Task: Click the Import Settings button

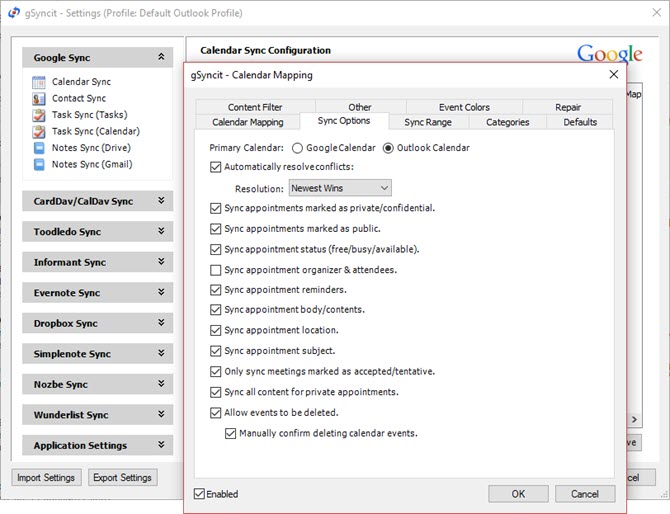Action: click(46, 478)
